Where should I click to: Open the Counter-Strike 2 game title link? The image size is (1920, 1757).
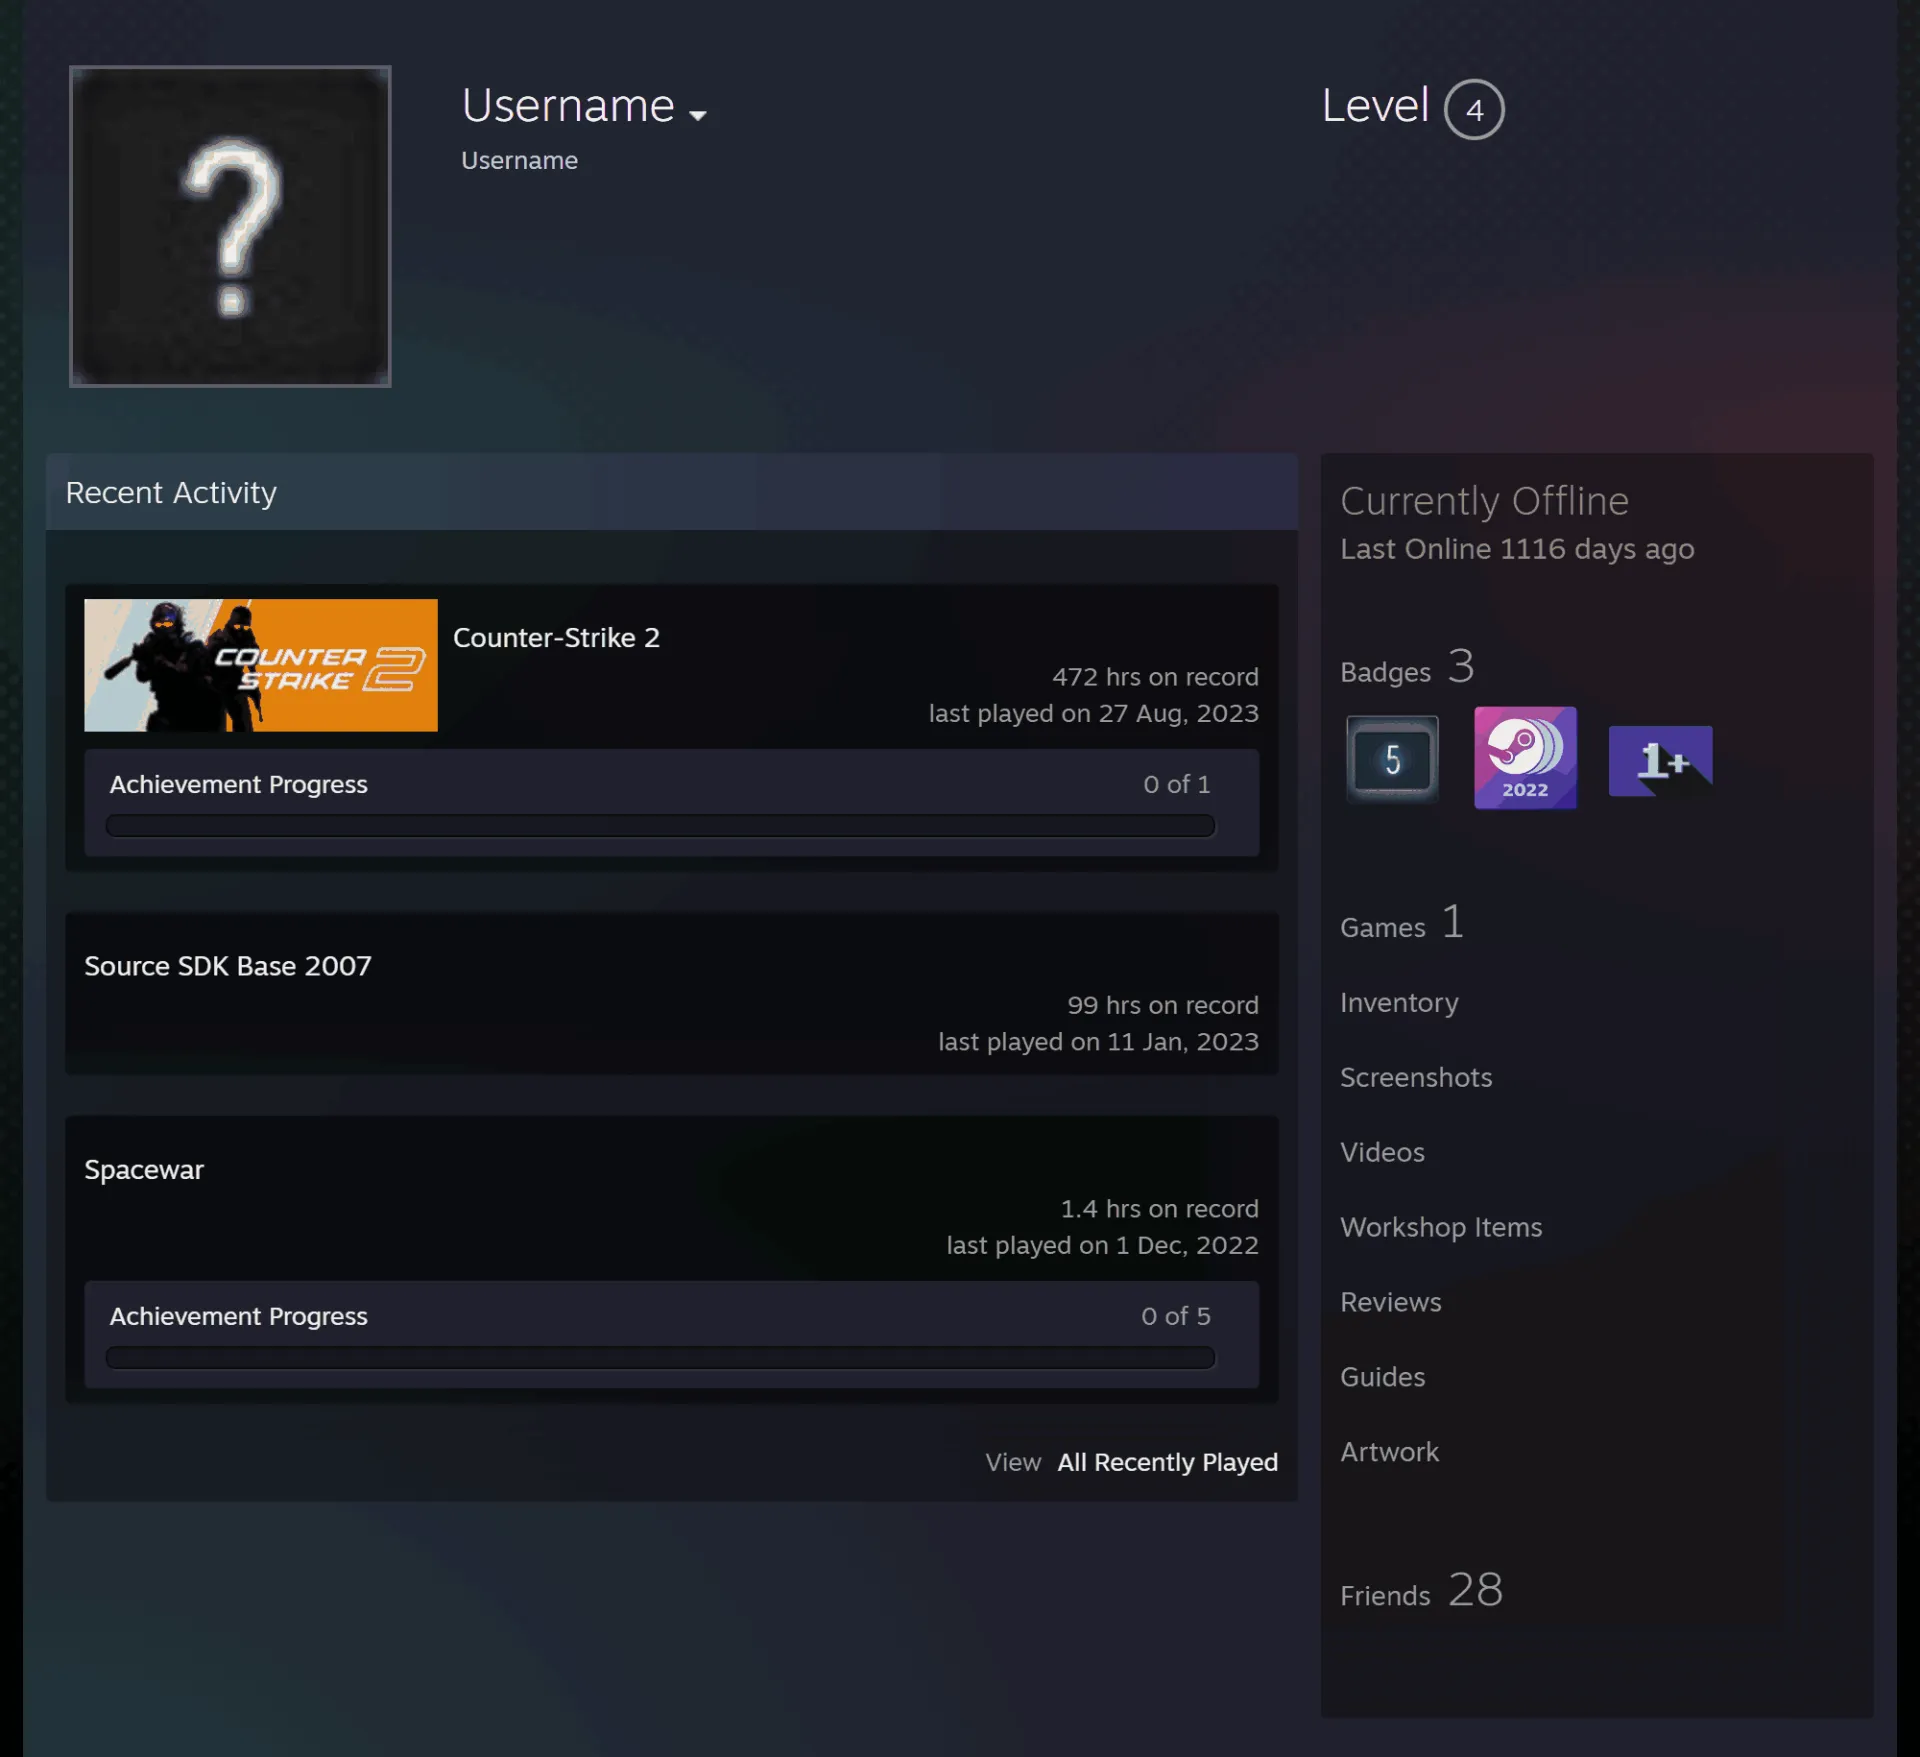[556, 637]
